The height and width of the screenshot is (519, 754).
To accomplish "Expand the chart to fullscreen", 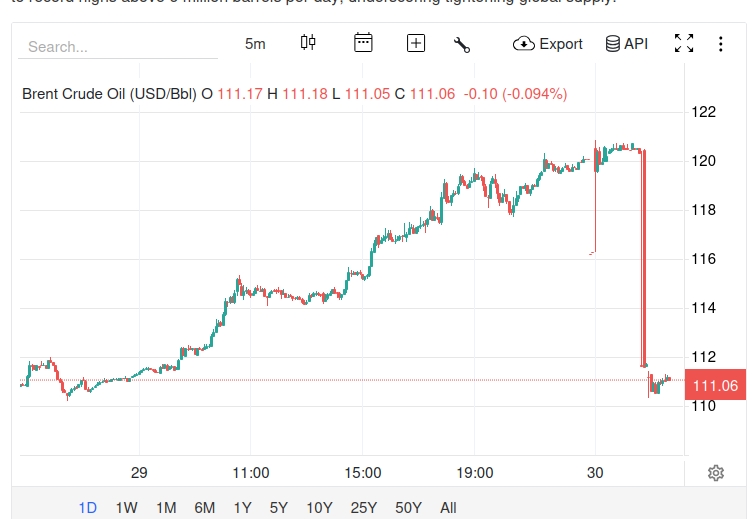I will tap(684, 44).
